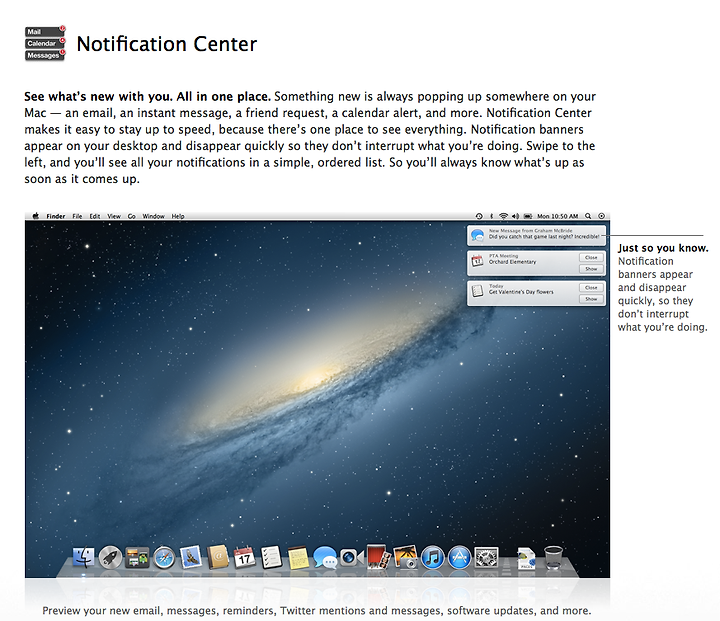Viewport: 720px width, 621px height.
Task: Click the clock Mon 10:50 AM
Action: (x=557, y=216)
